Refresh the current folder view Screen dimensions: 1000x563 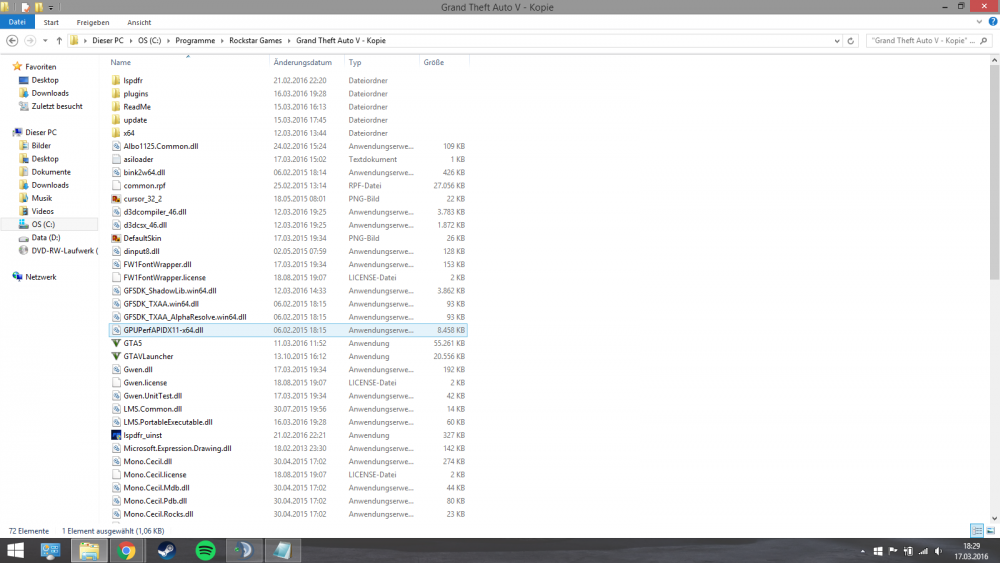tap(850, 41)
